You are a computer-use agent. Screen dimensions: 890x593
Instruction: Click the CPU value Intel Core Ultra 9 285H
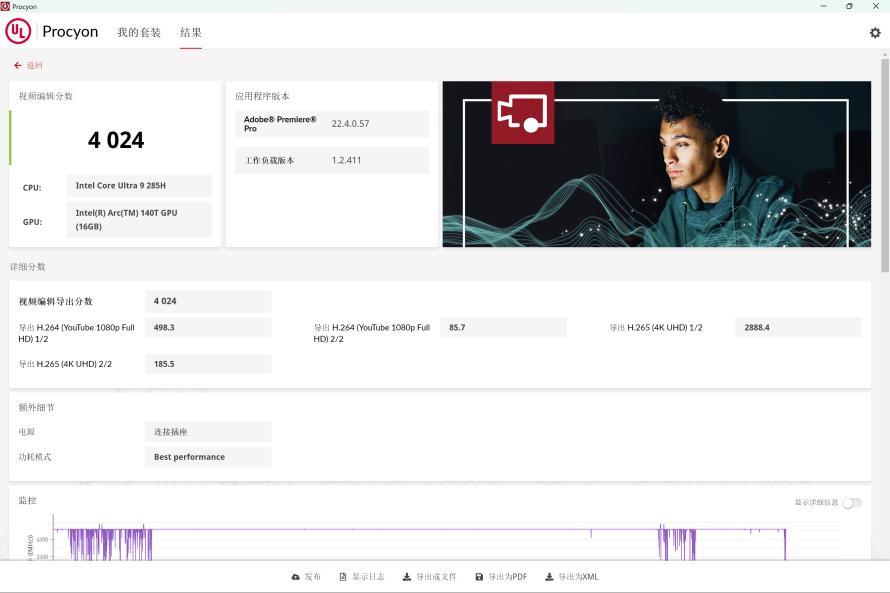tap(139, 186)
